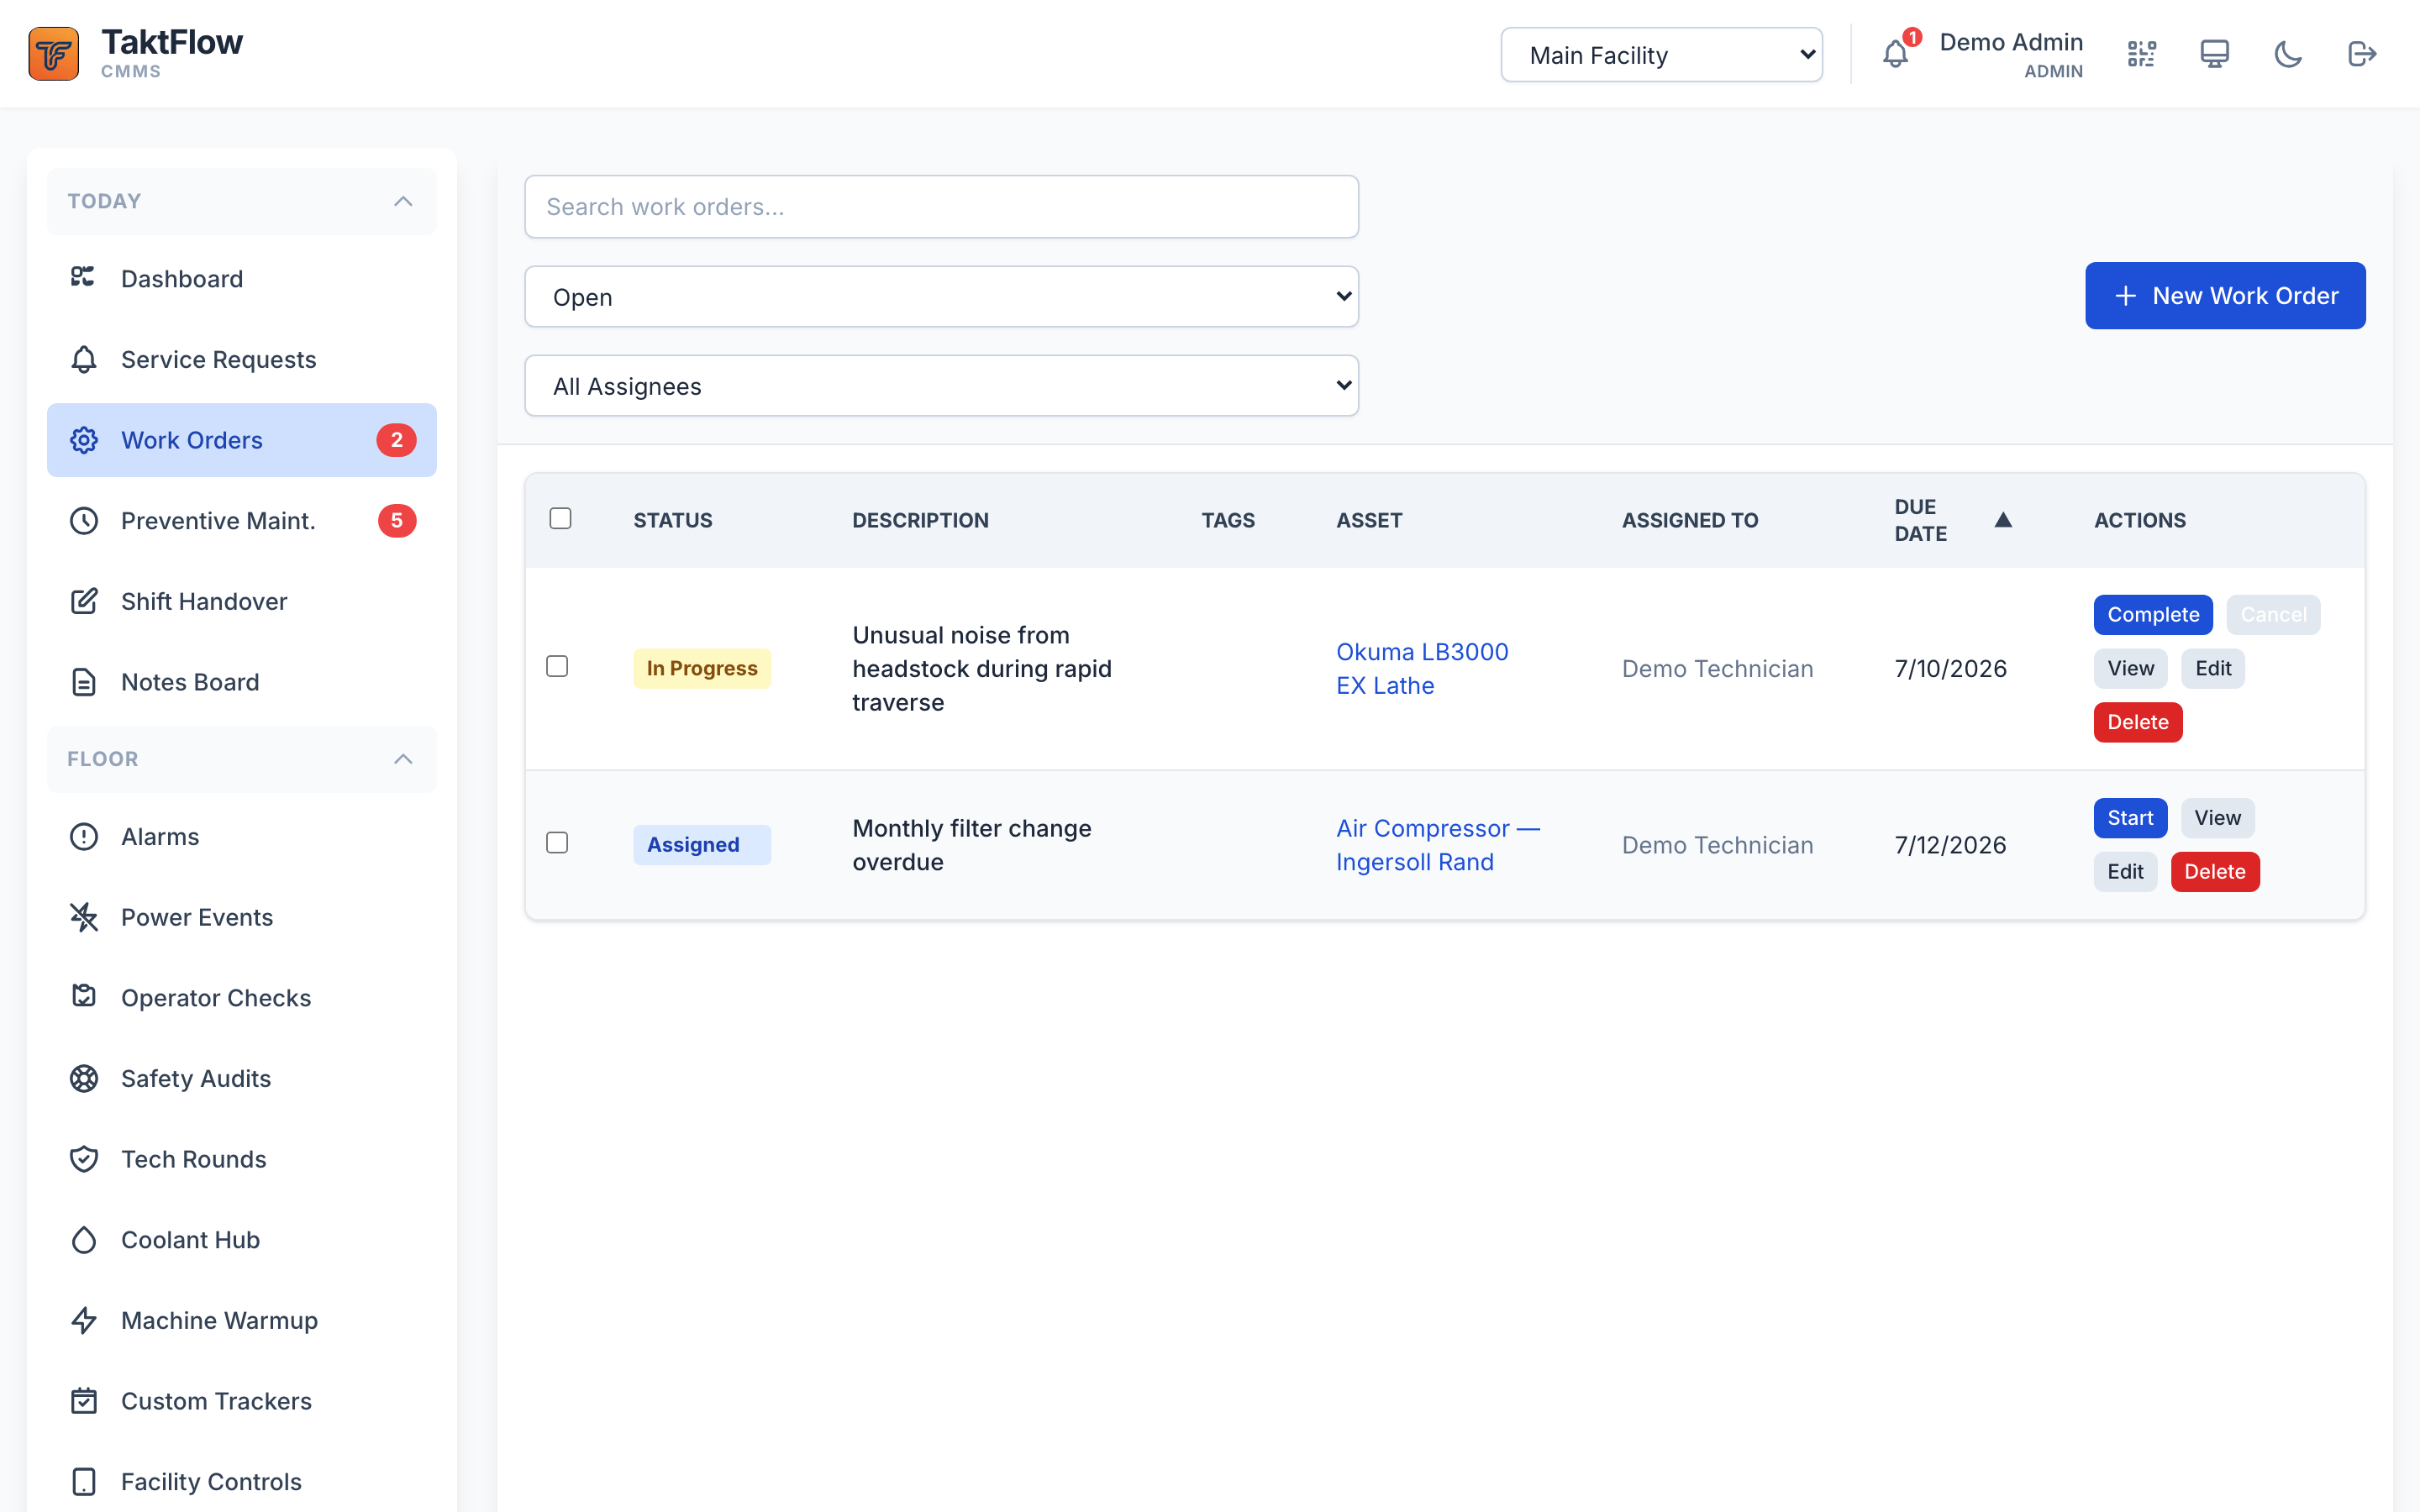Click the Notes Board document icon
2420x1512 pixels.
(x=84, y=682)
